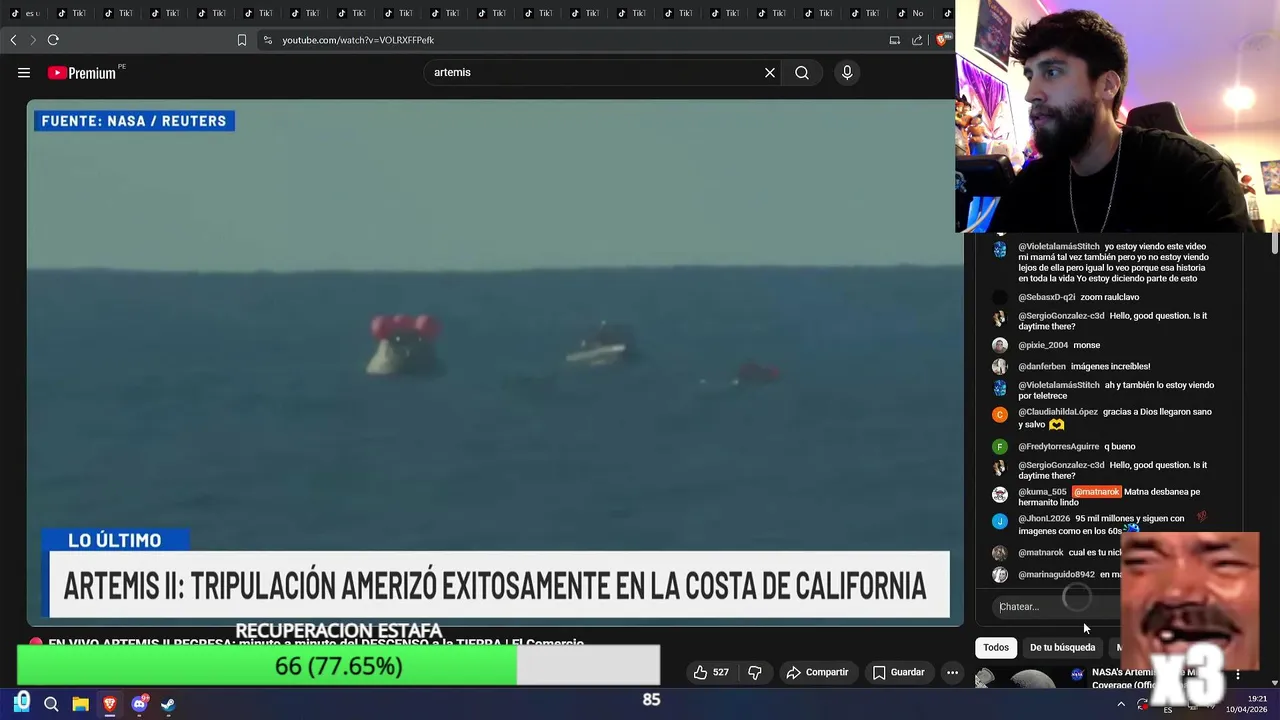Open File Explorer from the taskbar
Image resolution: width=1280 pixels, height=720 pixels.
[80, 704]
